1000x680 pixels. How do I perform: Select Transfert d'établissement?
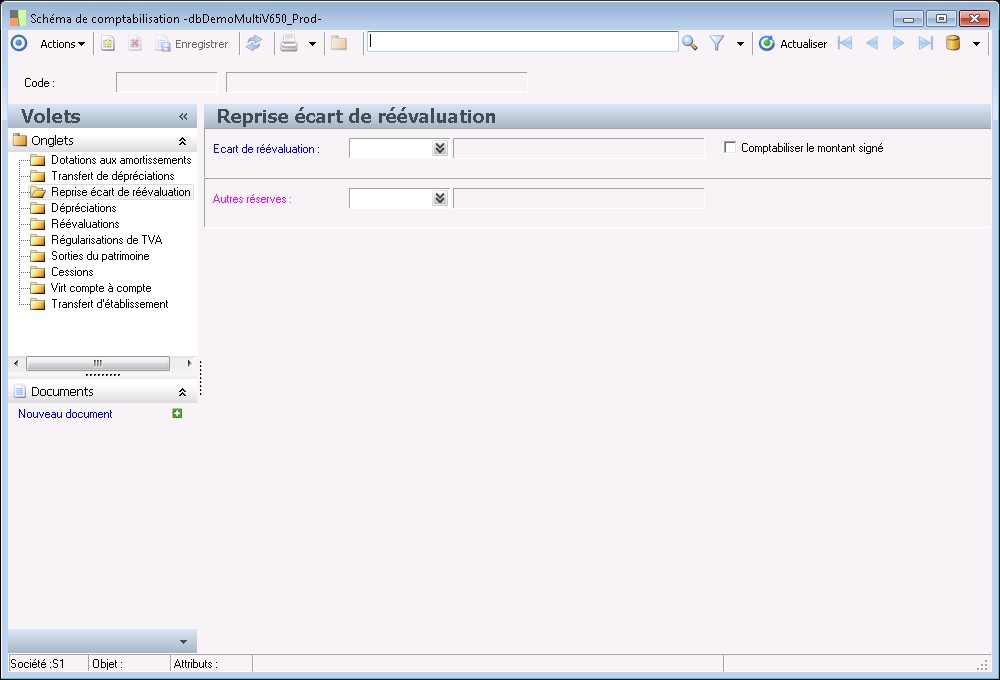tap(110, 304)
